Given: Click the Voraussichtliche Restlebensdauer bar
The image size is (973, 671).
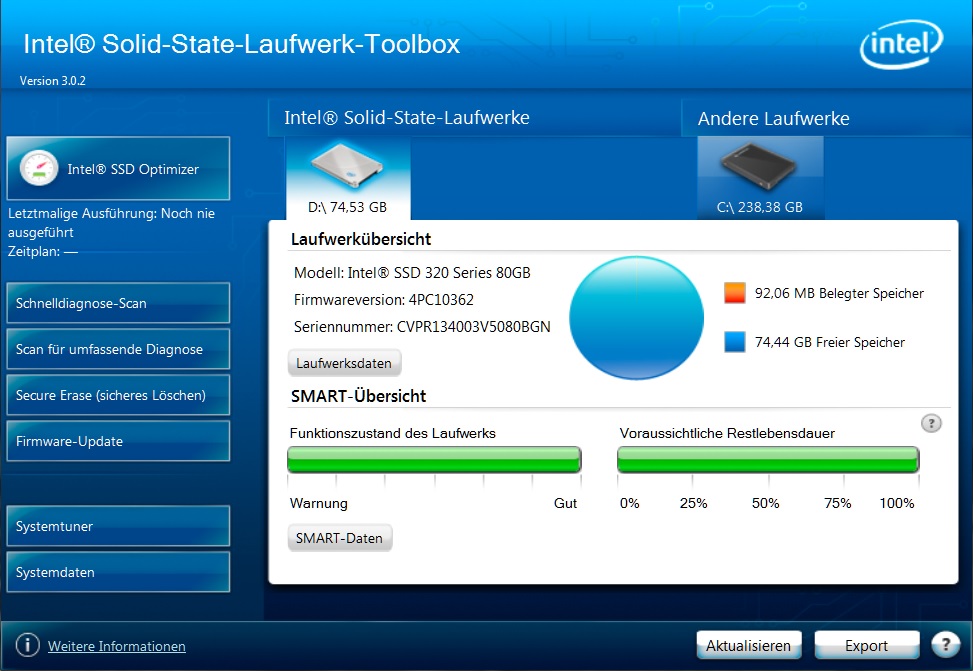Looking at the screenshot, I should (768, 460).
